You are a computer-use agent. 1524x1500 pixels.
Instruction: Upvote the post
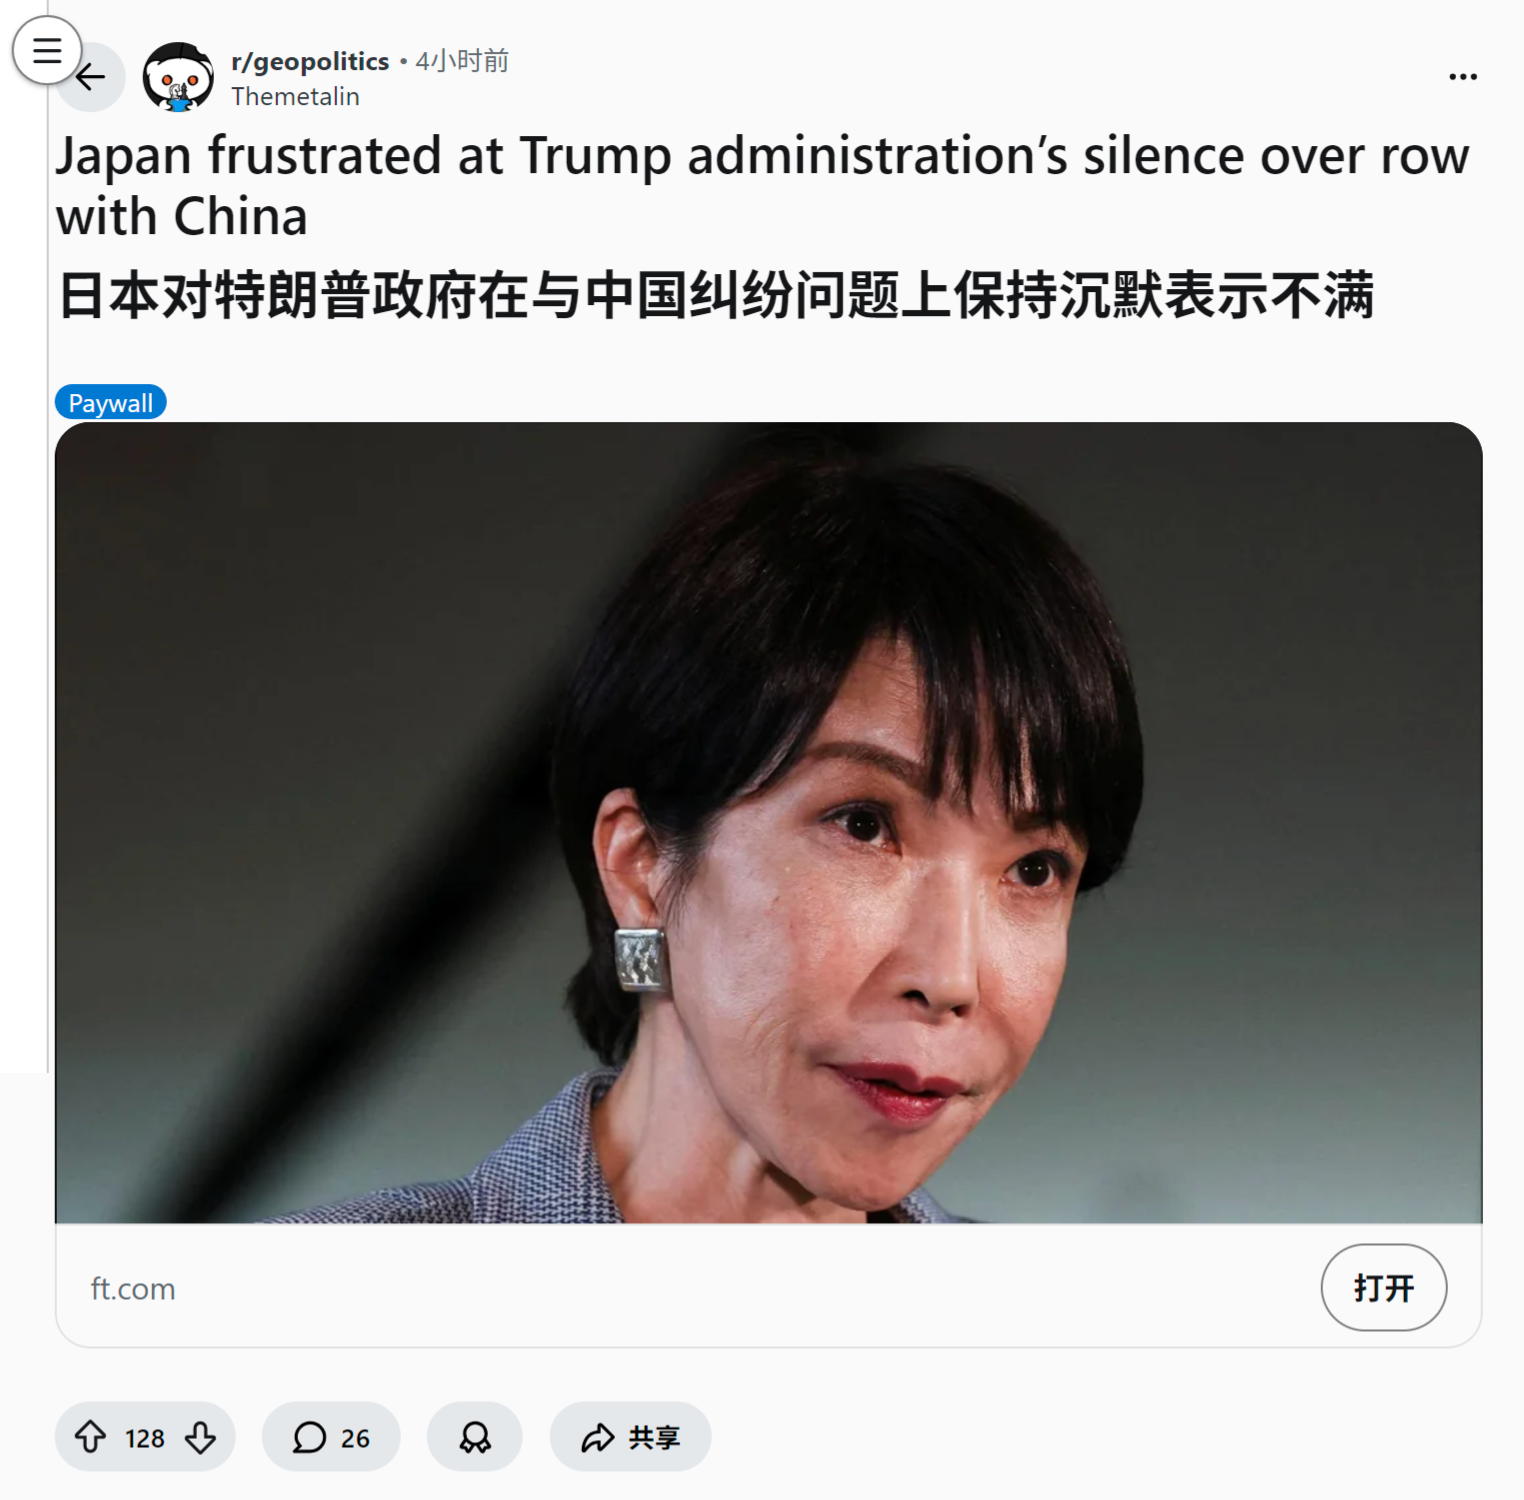point(91,1437)
